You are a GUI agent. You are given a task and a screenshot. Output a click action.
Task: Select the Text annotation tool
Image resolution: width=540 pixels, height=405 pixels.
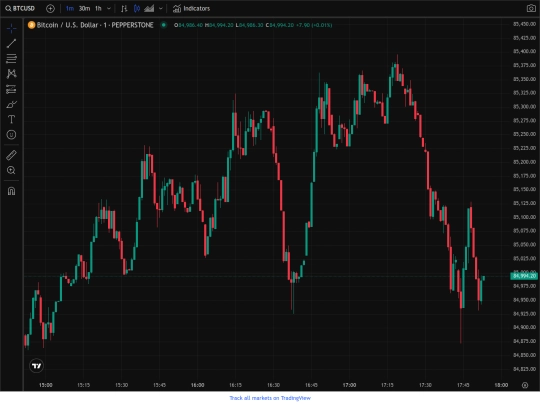pyautogui.click(x=11, y=120)
